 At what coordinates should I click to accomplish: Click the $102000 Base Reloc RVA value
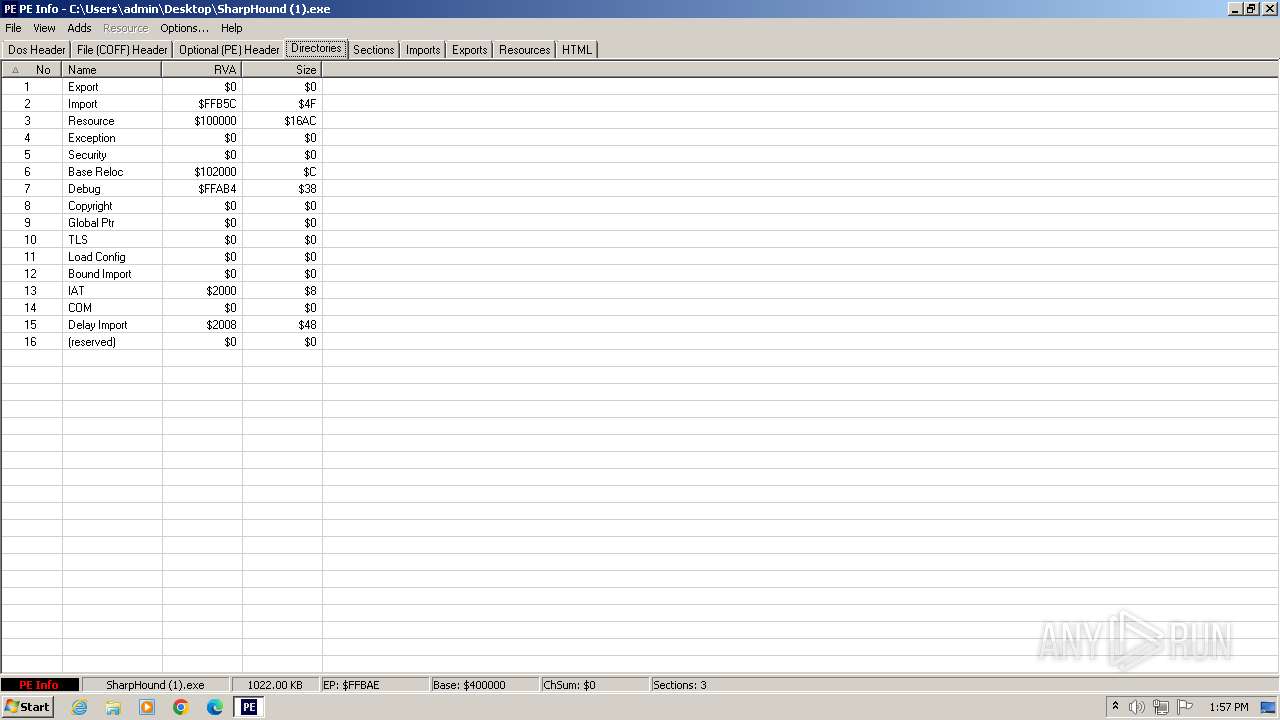(x=215, y=172)
